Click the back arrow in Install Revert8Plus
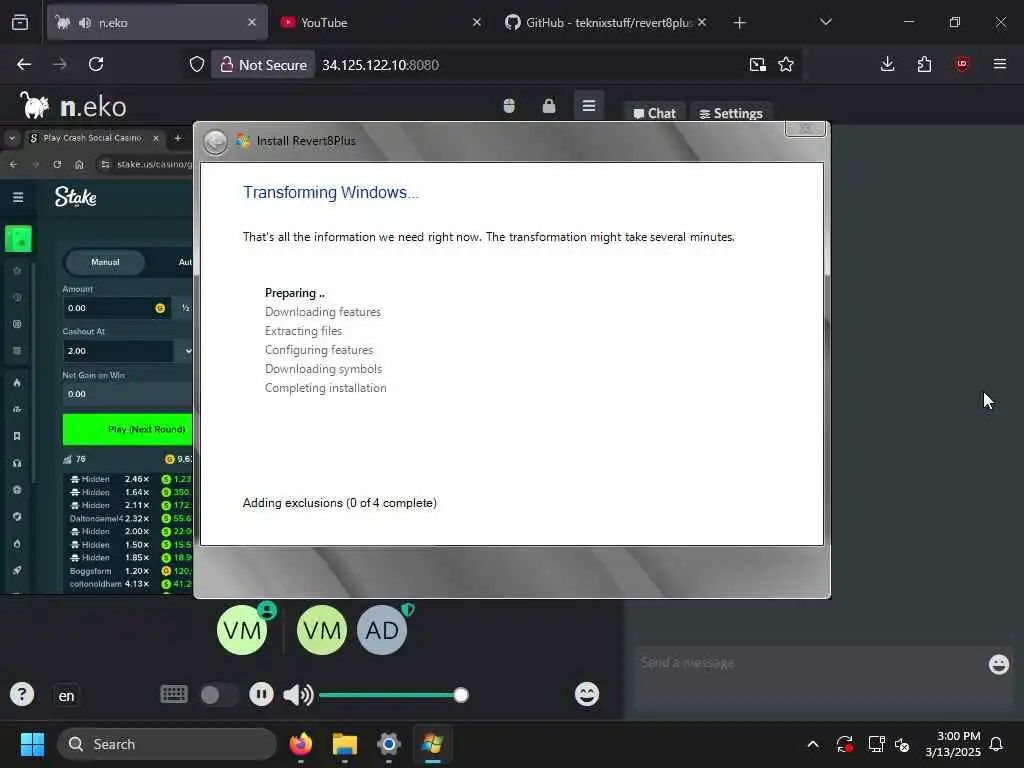This screenshot has height=768, width=1024. point(216,141)
